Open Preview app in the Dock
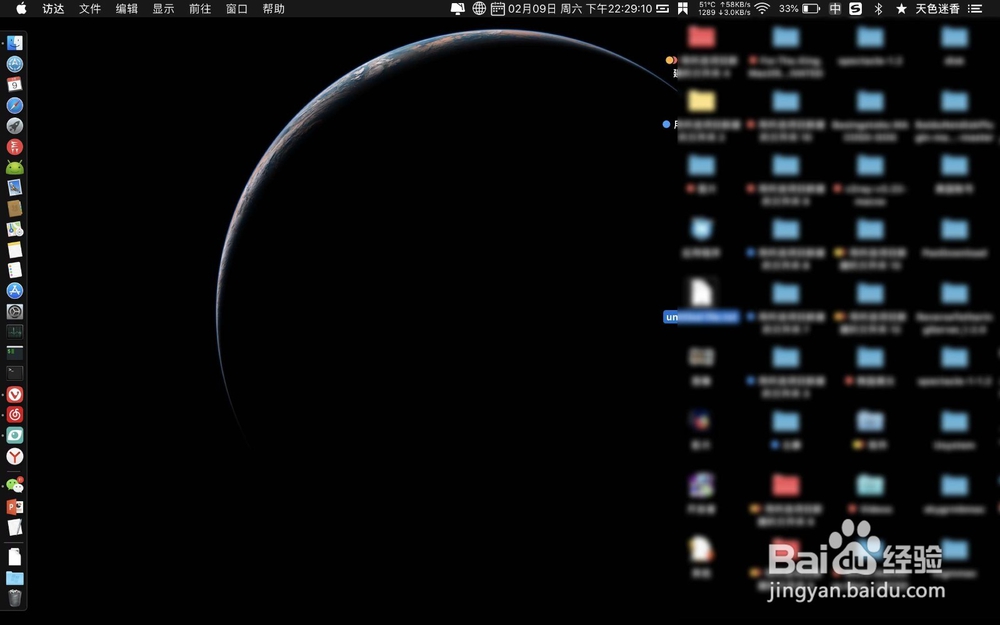Screen dimensions: 1000x625 pos(15,188)
